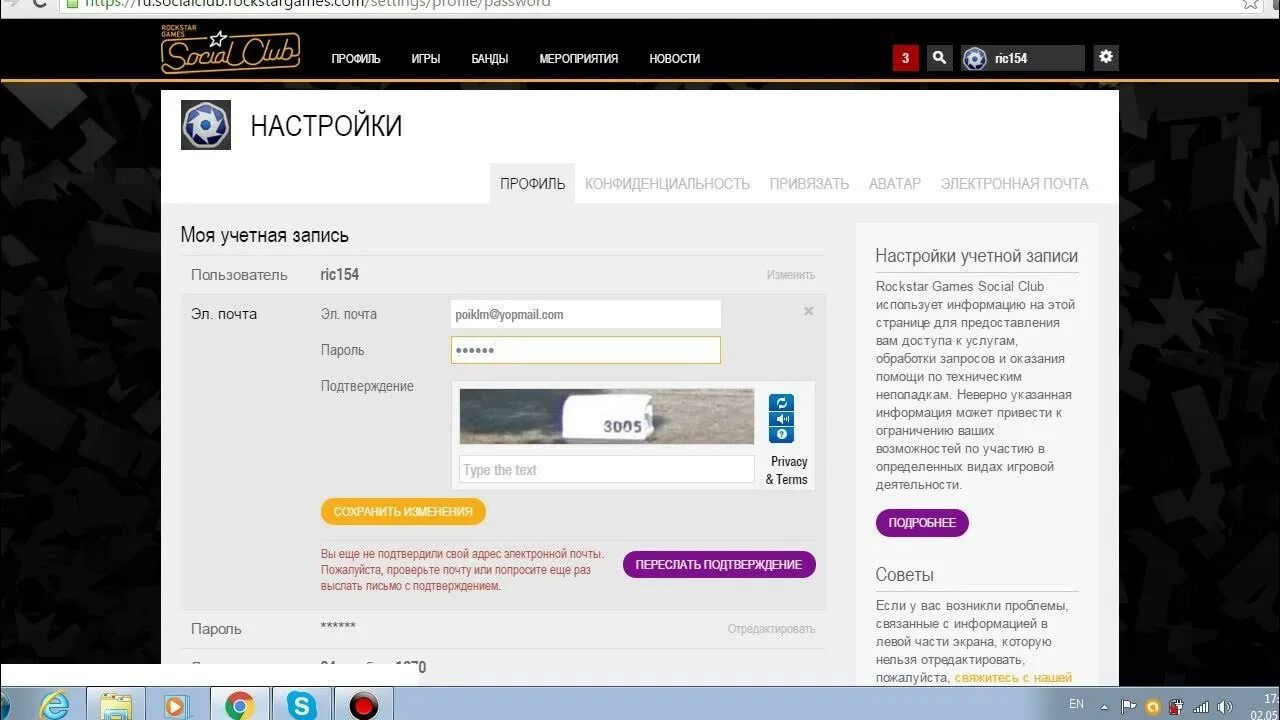The image size is (1280, 720).
Task: Open the settings gear icon in header
Action: [x=1105, y=57]
